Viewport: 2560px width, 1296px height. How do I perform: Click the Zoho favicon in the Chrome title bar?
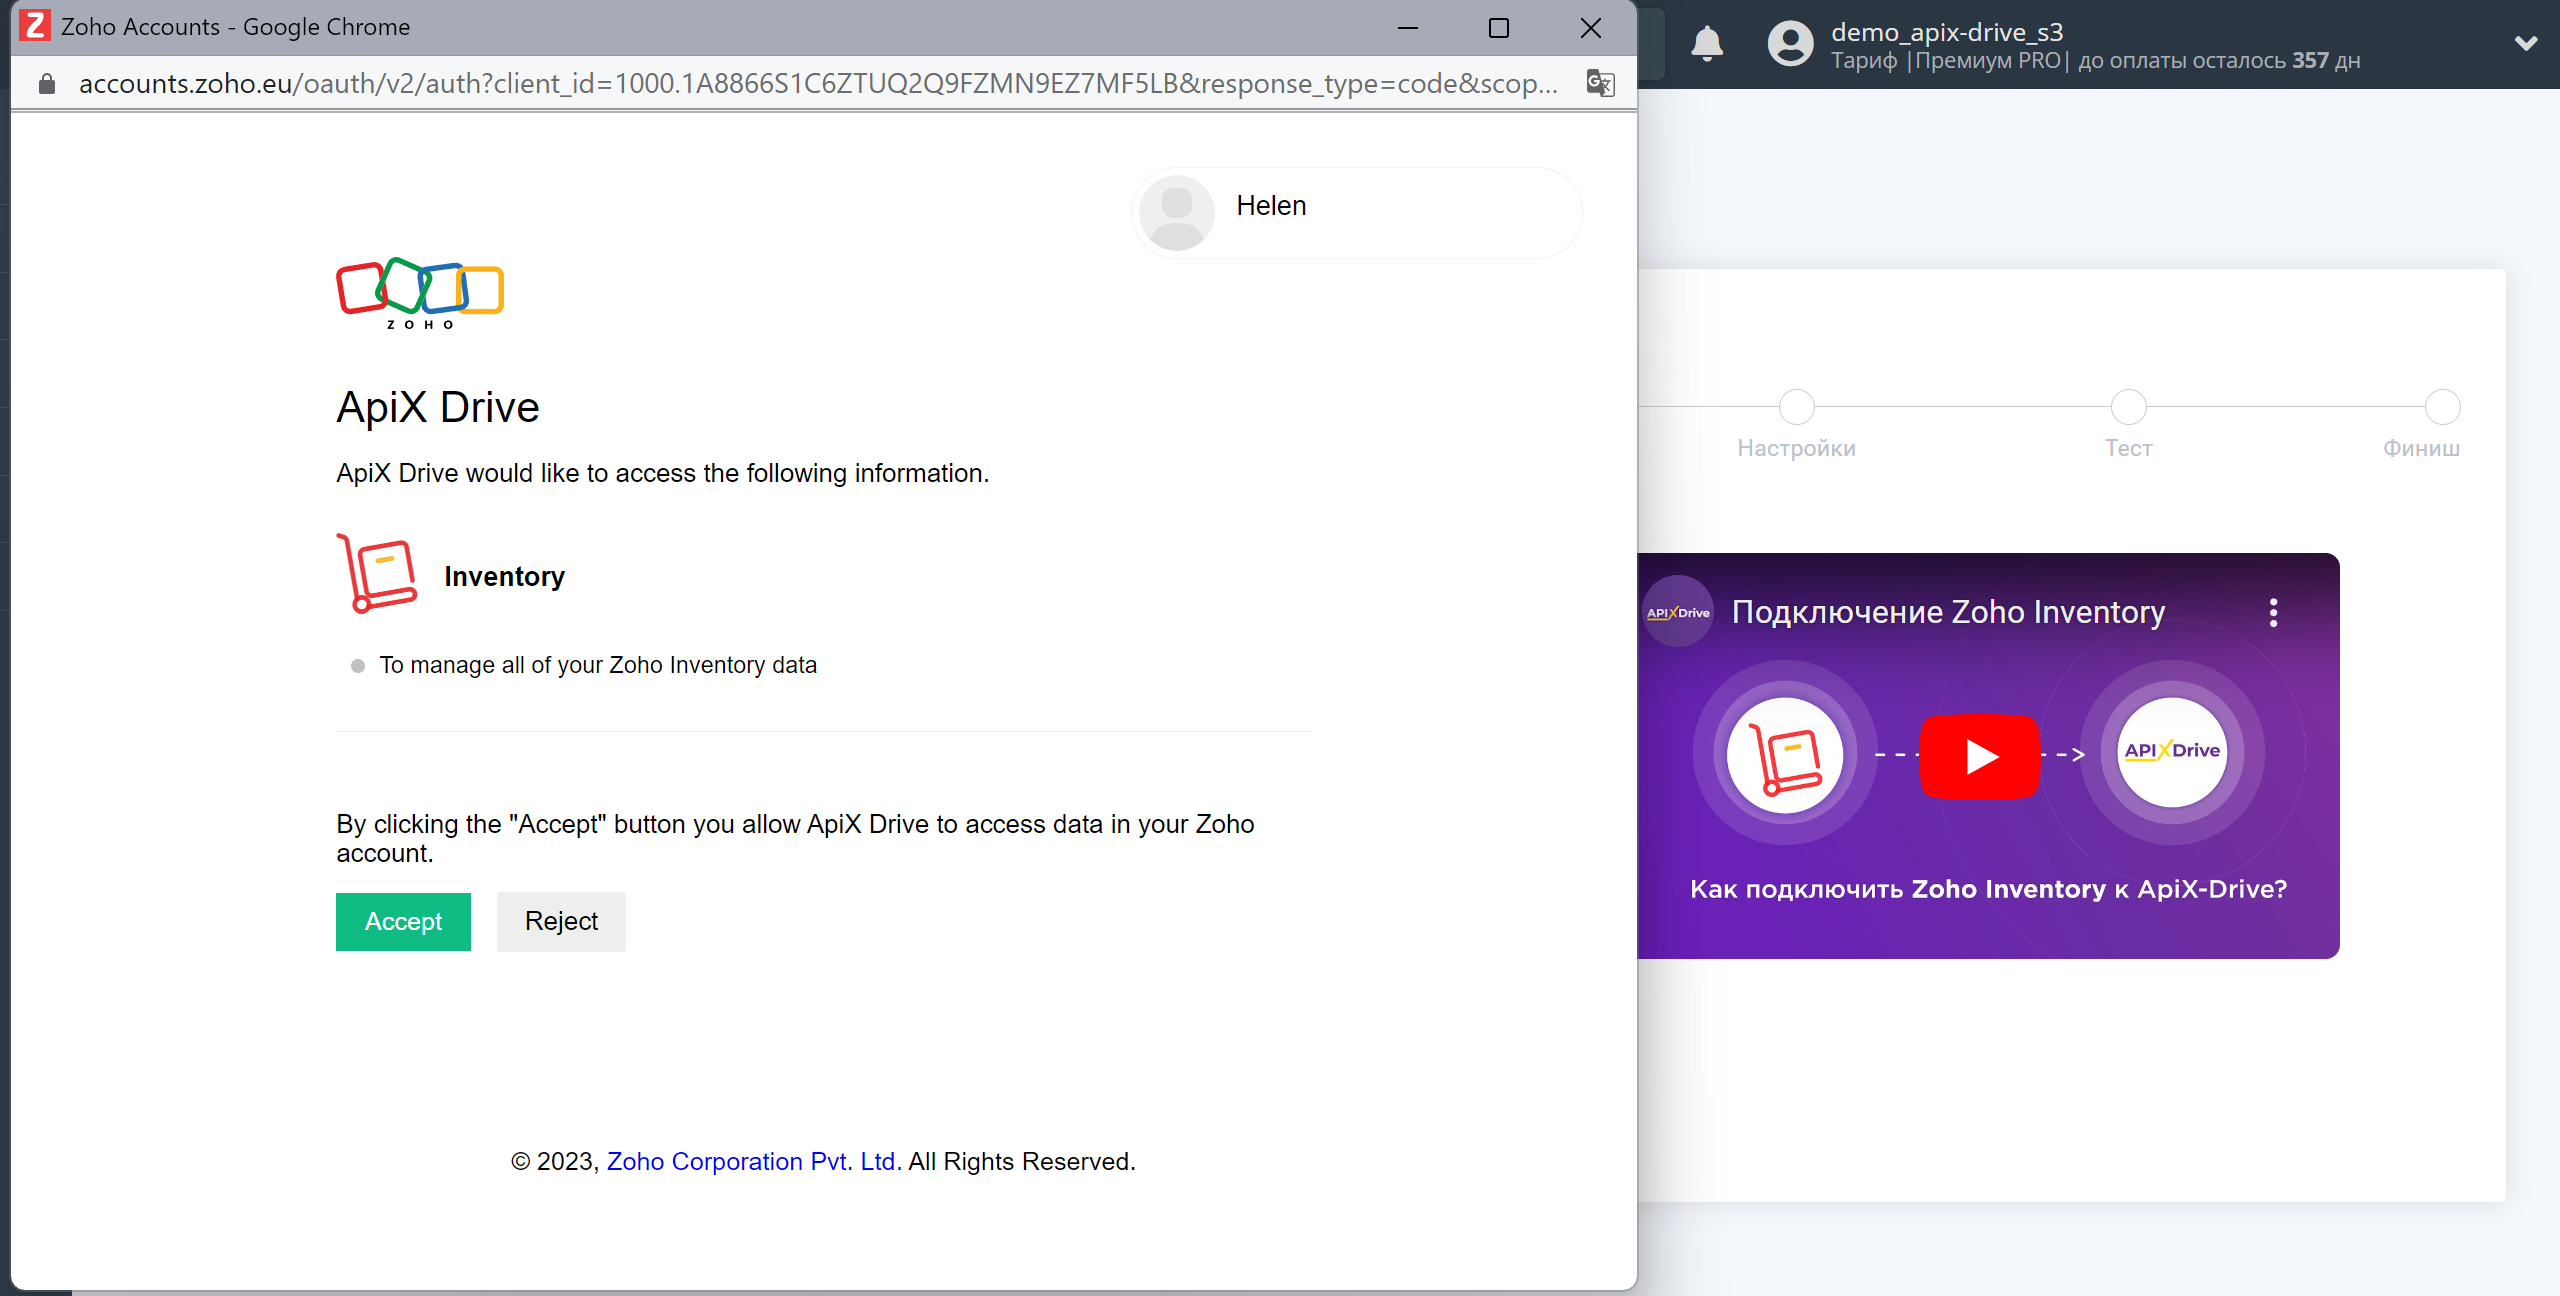(x=35, y=27)
